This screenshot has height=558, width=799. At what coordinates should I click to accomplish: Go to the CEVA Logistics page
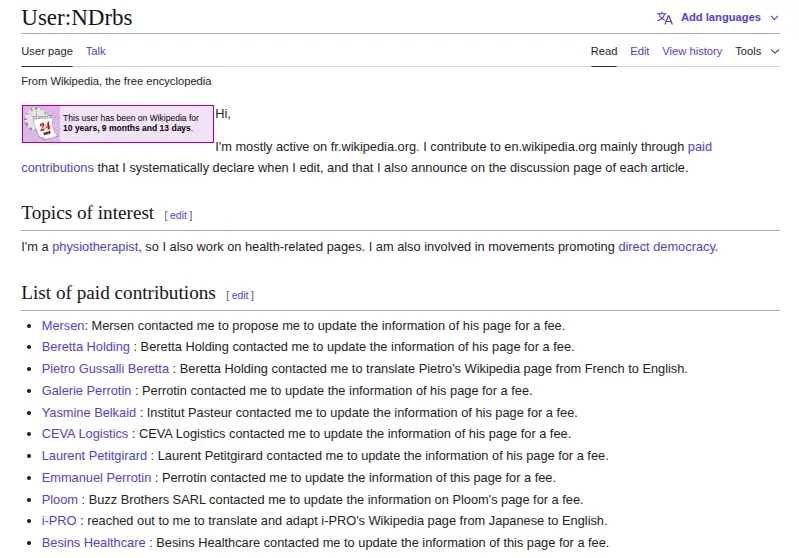(x=85, y=434)
